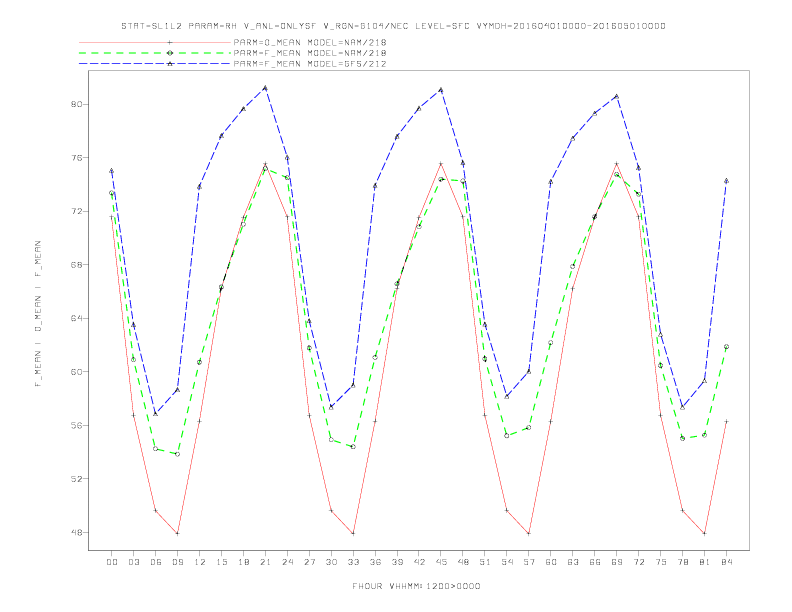Screen dimensions: 792x612
Task: Click y-axis tick label 48
Action: pos(78,533)
